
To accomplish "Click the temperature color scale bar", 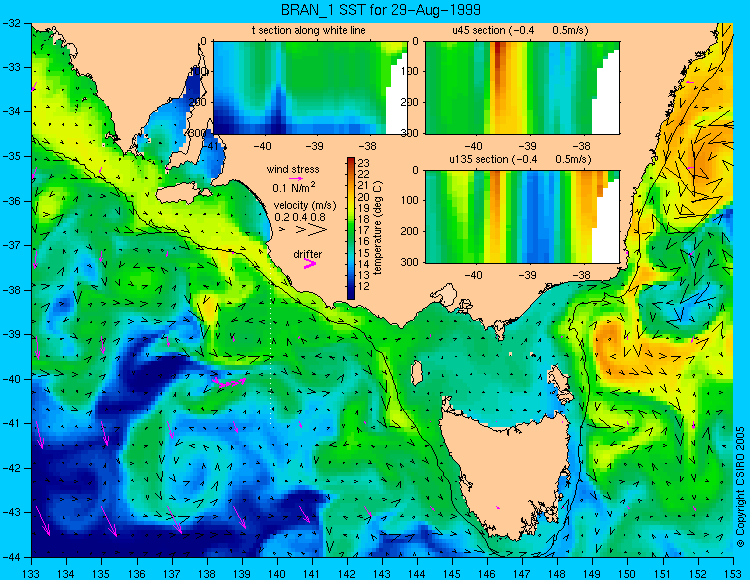I will (x=351, y=229).
